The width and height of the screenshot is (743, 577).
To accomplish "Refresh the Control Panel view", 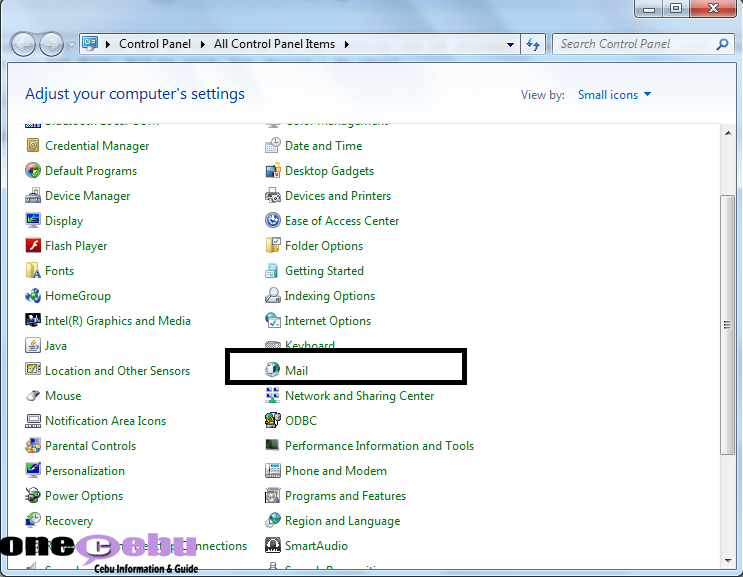I will [533, 45].
